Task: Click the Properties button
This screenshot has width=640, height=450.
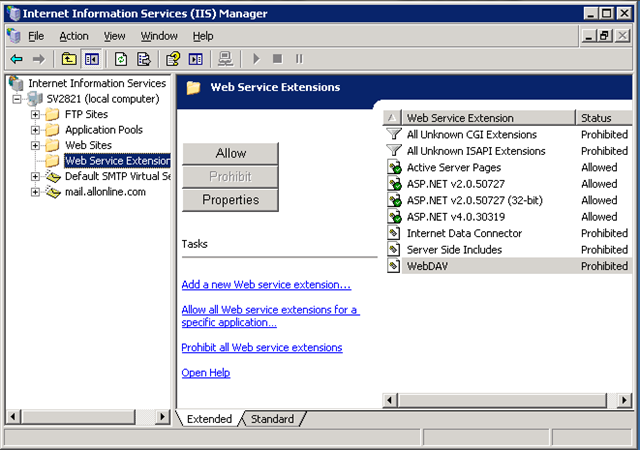Action: pos(230,200)
